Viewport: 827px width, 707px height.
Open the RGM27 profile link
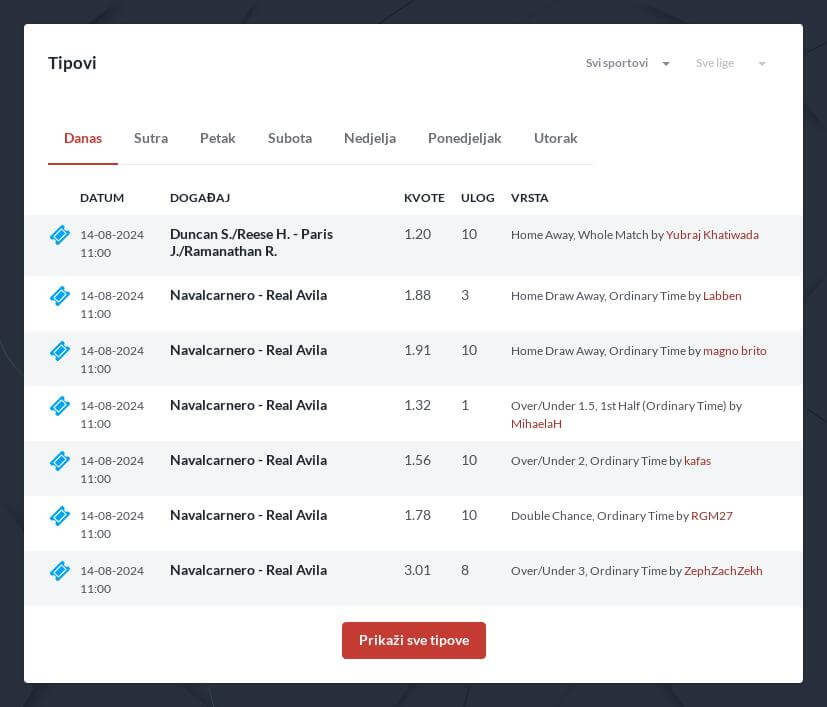[x=711, y=515]
